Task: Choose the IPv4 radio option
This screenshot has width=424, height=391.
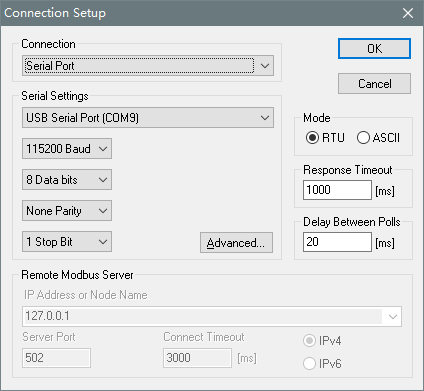Action: coord(309,341)
